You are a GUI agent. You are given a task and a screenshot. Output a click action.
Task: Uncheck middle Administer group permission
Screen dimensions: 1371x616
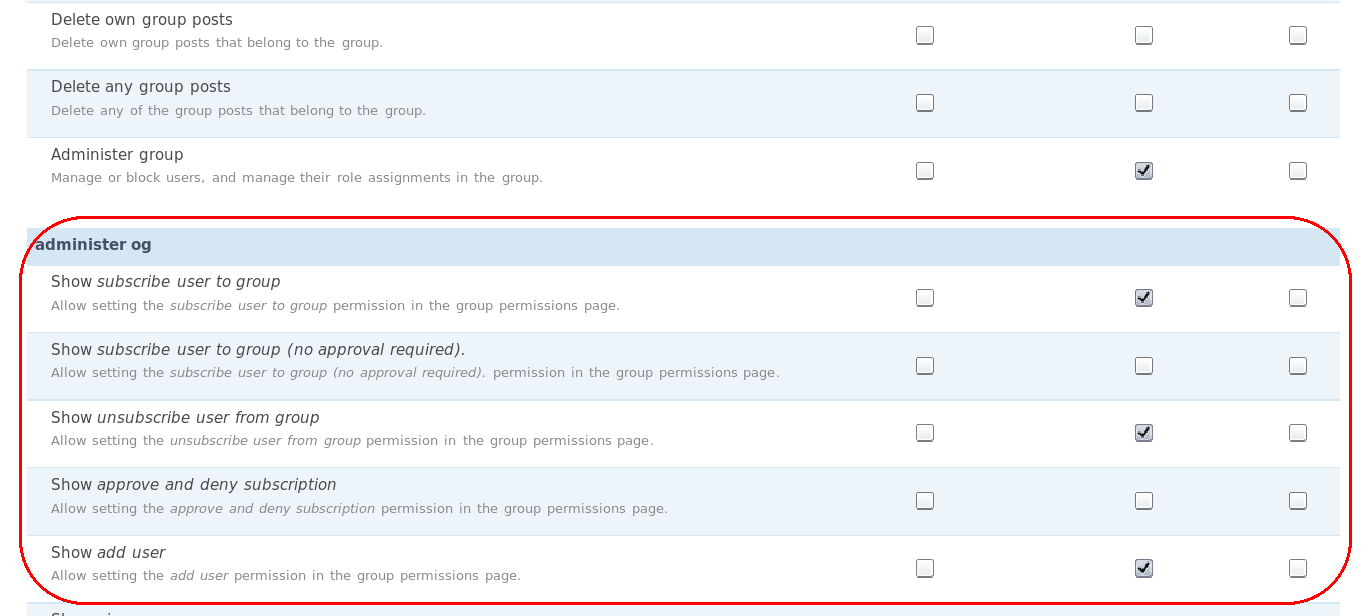[1143, 170]
